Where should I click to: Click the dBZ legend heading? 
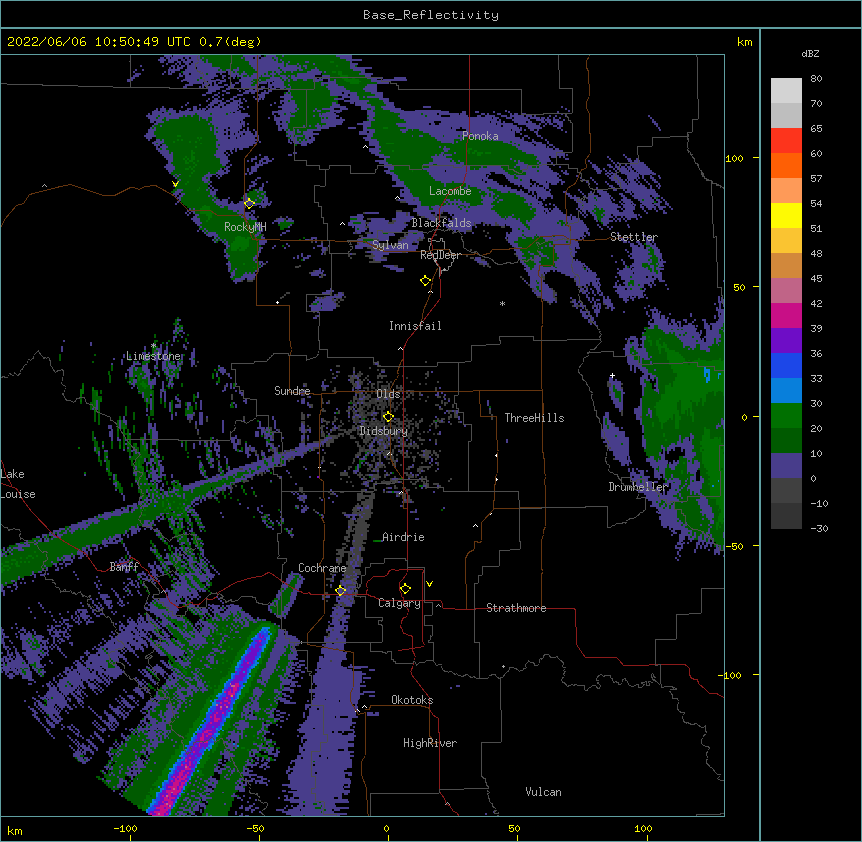(810, 54)
